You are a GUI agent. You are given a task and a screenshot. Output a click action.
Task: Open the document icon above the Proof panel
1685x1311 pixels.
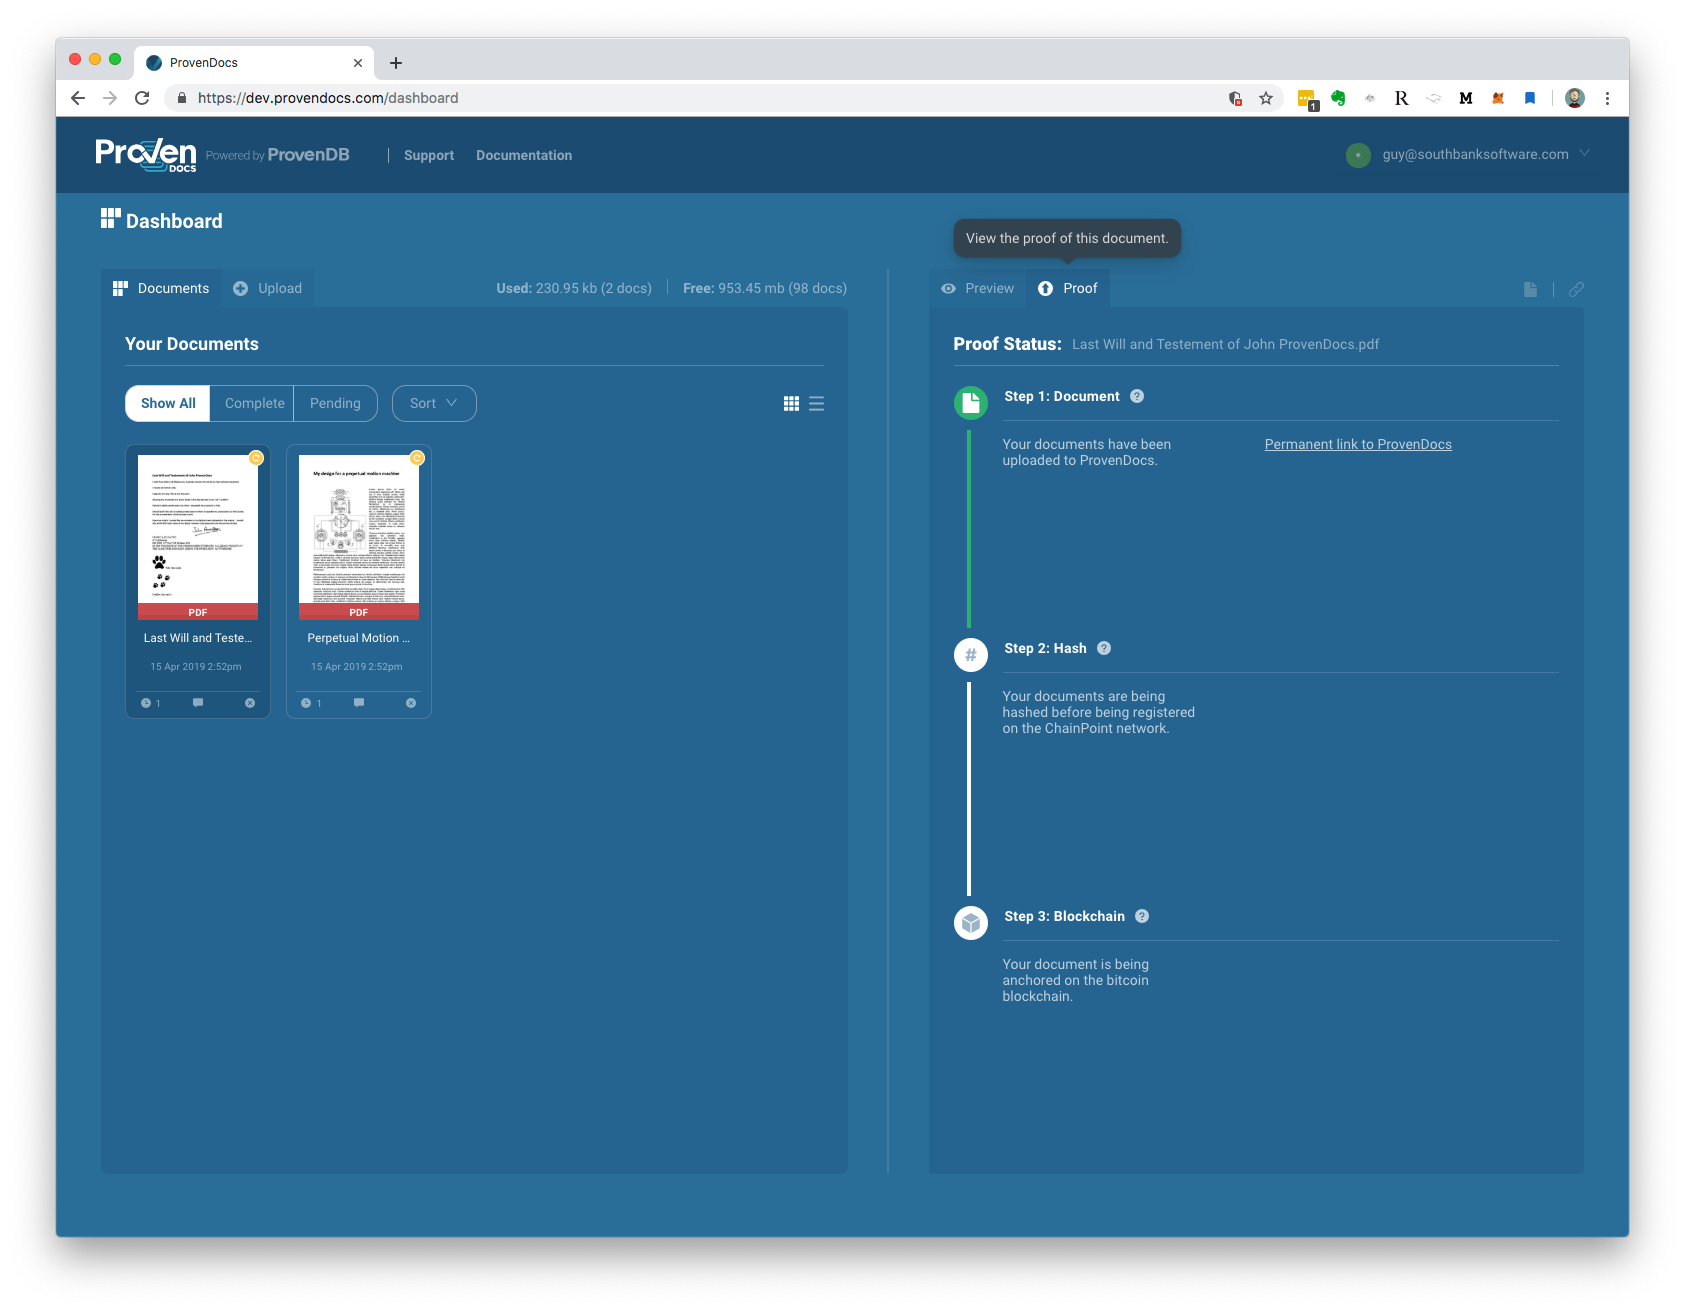point(1530,289)
